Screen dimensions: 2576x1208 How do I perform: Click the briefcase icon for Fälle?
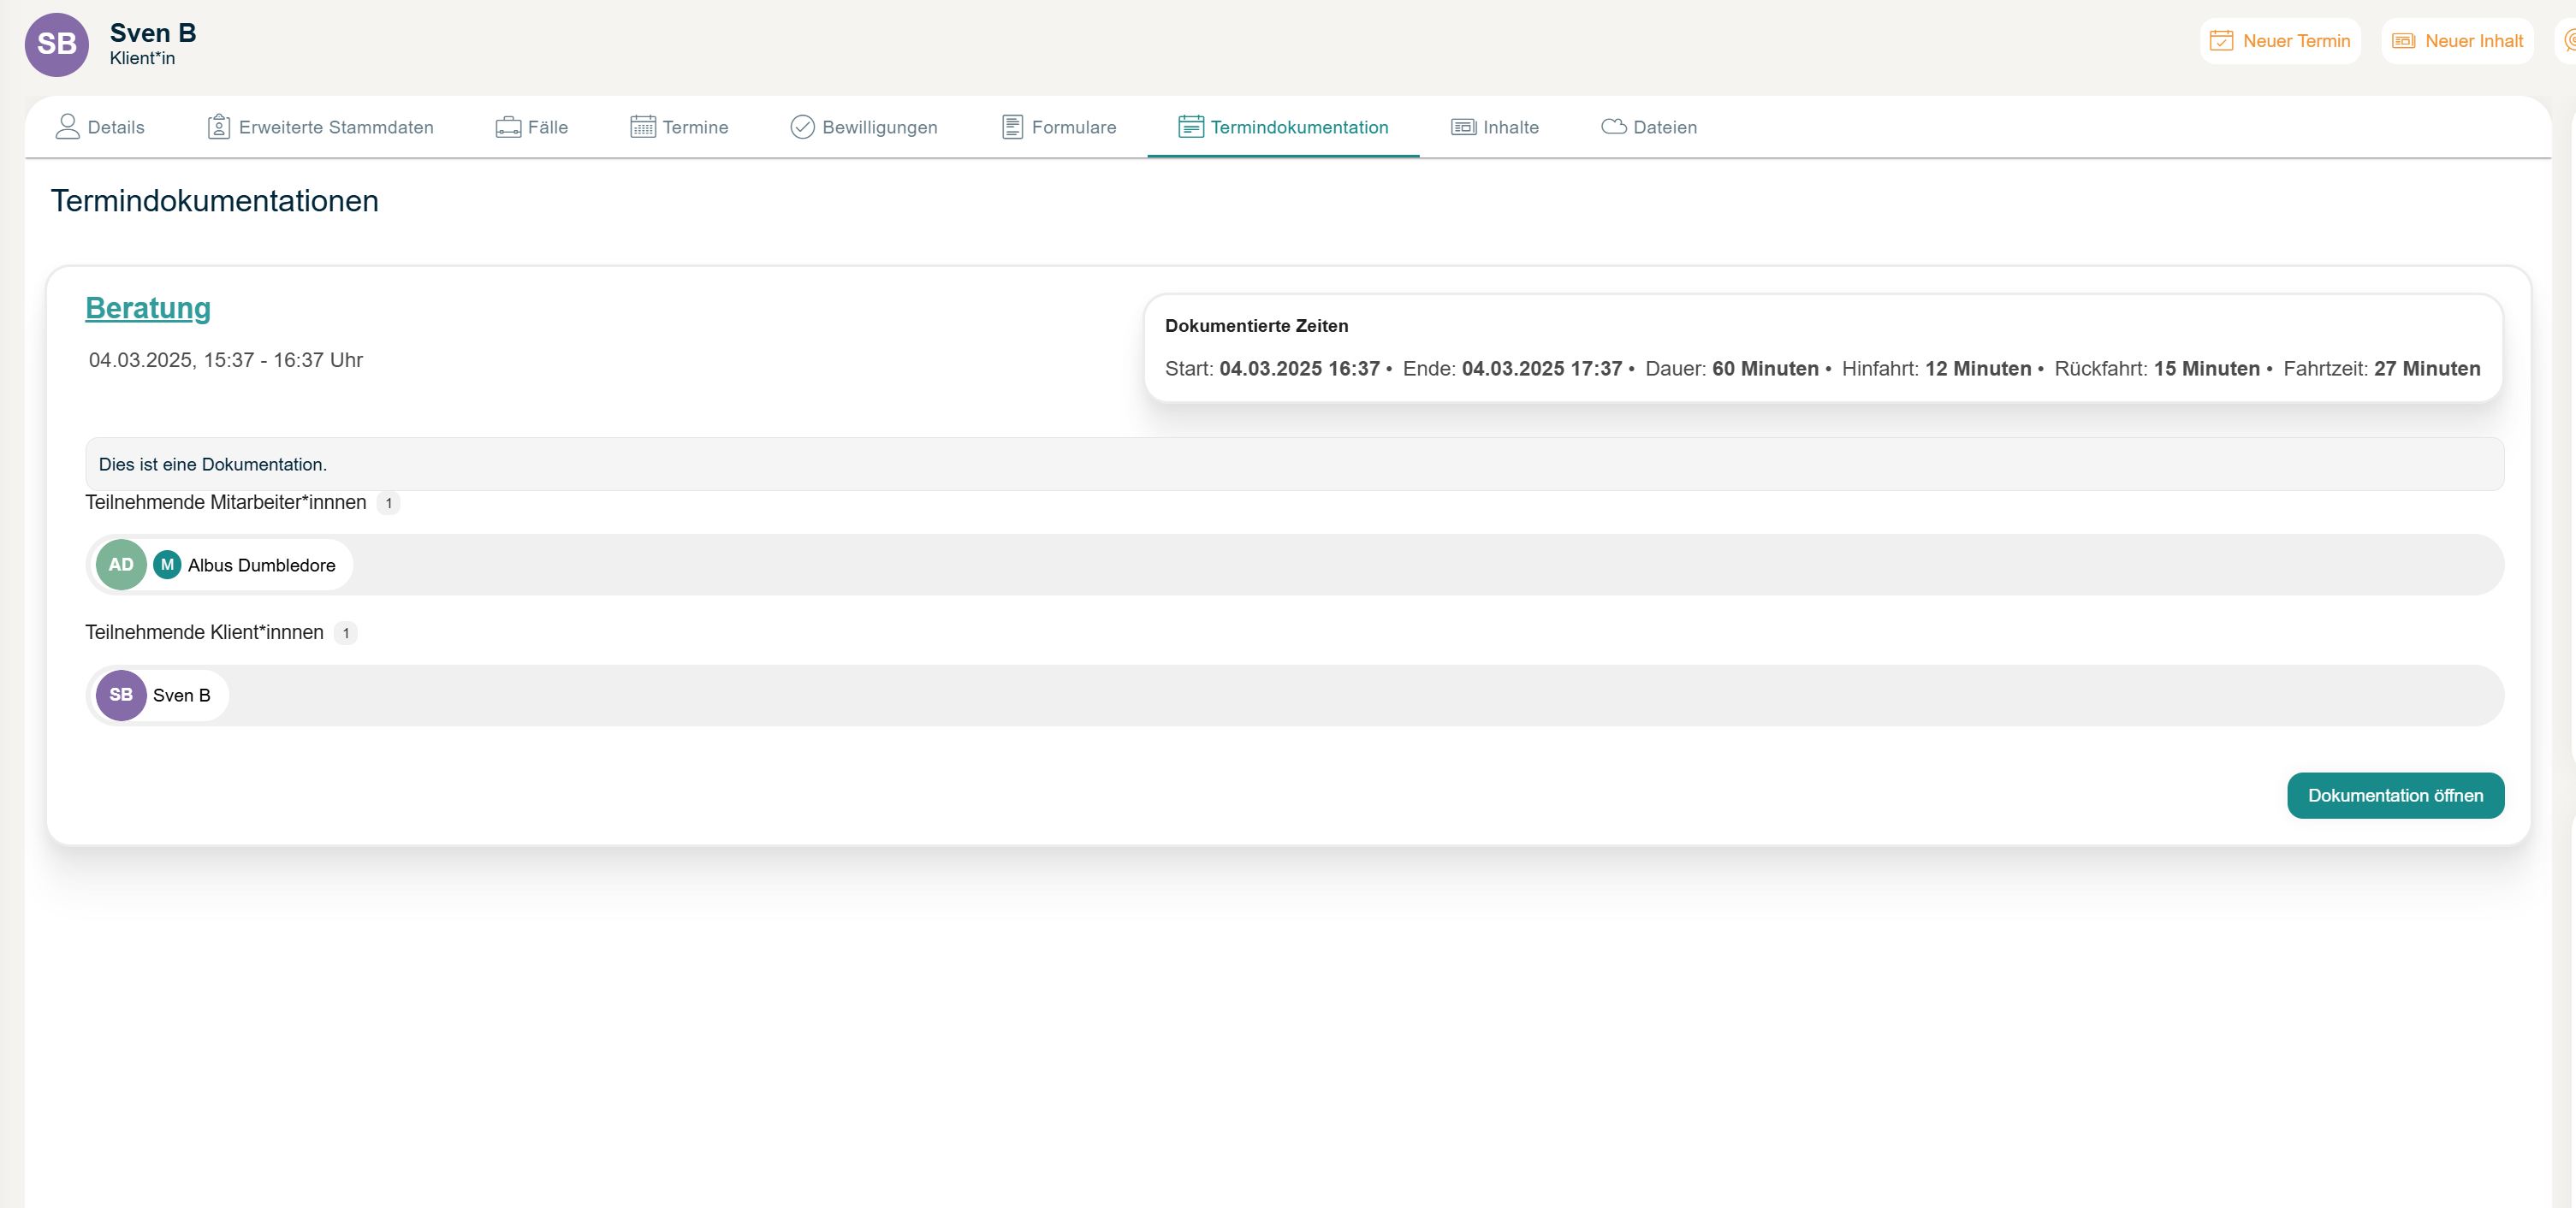coord(508,127)
